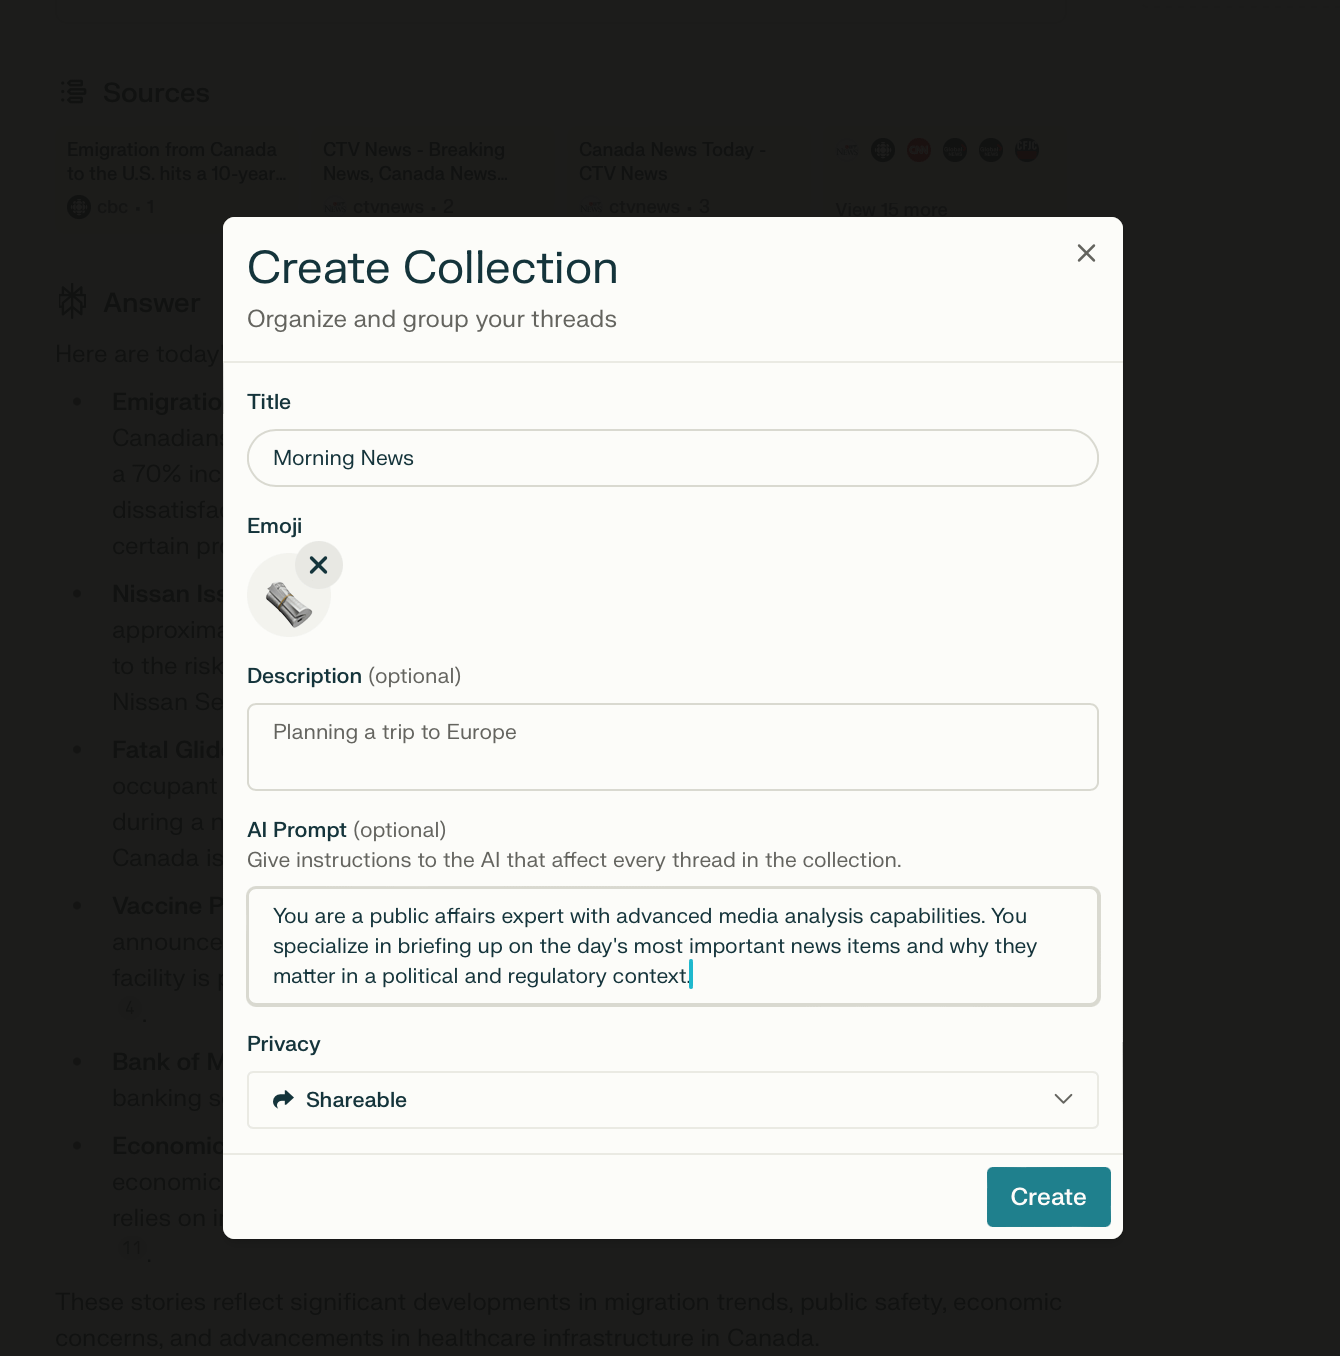The height and width of the screenshot is (1356, 1340).
Task: Click the Answer section icon
Action: (x=72, y=301)
